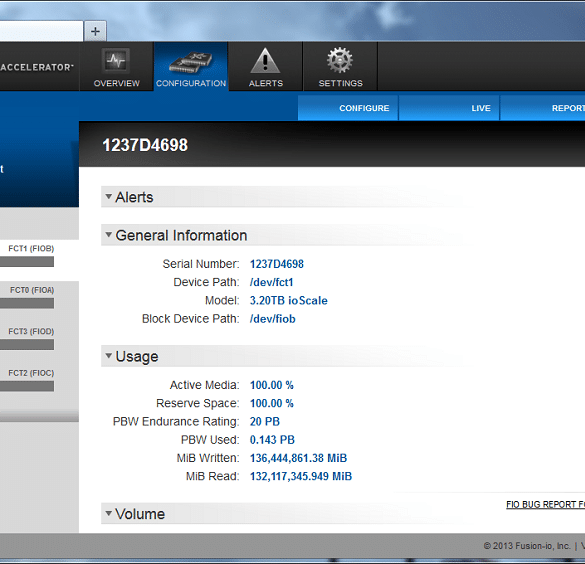Click the Usage section heading text
This screenshot has height=564, width=585.
pyautogui.click(x=137, y=357)
